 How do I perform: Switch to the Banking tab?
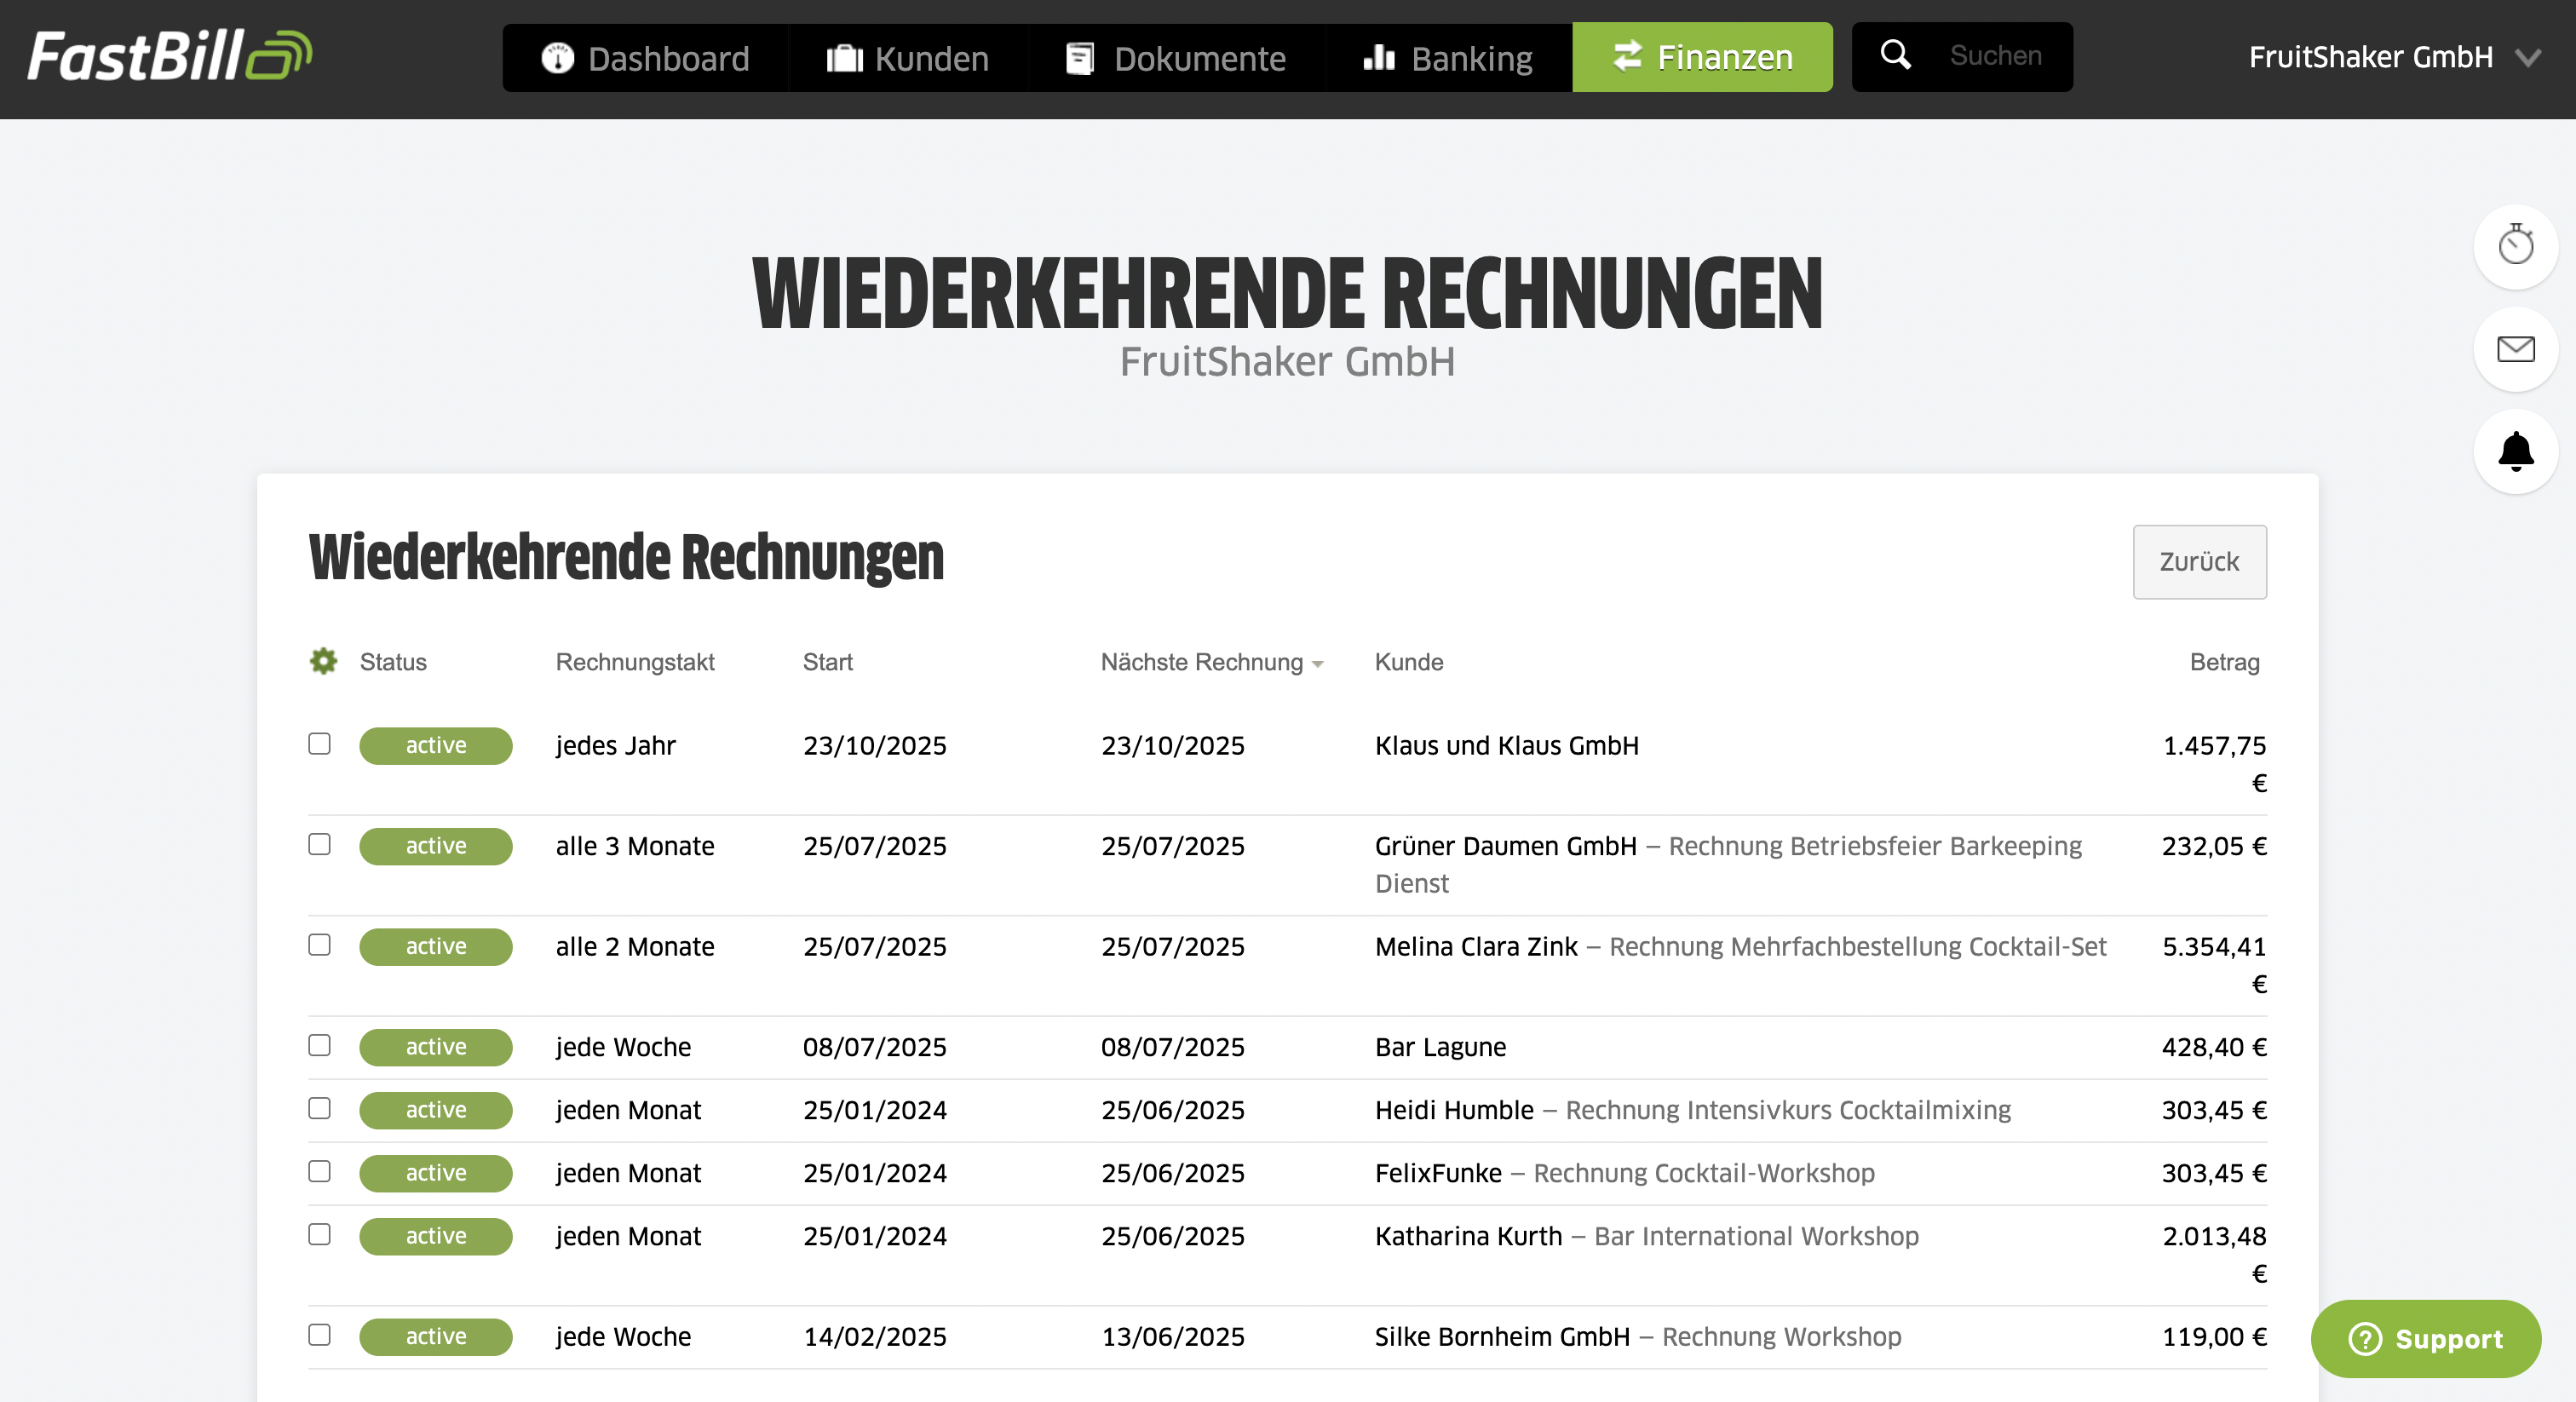1448,58
